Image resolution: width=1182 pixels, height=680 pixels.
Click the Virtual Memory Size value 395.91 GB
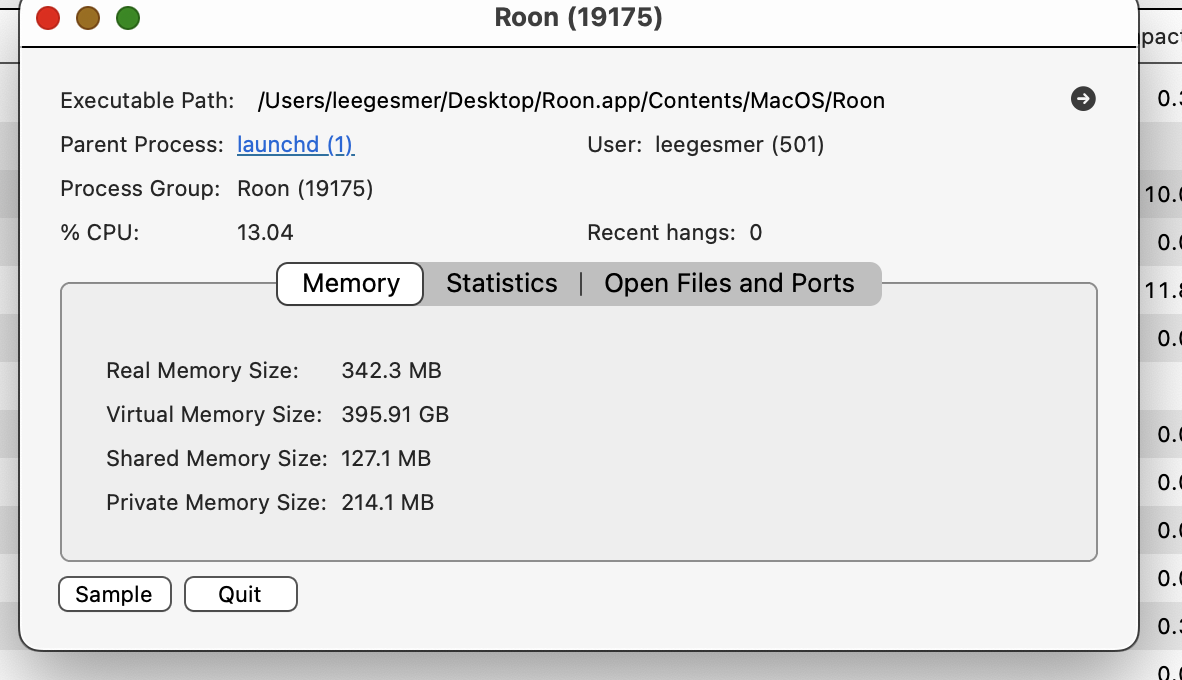[x=395, y=415]
